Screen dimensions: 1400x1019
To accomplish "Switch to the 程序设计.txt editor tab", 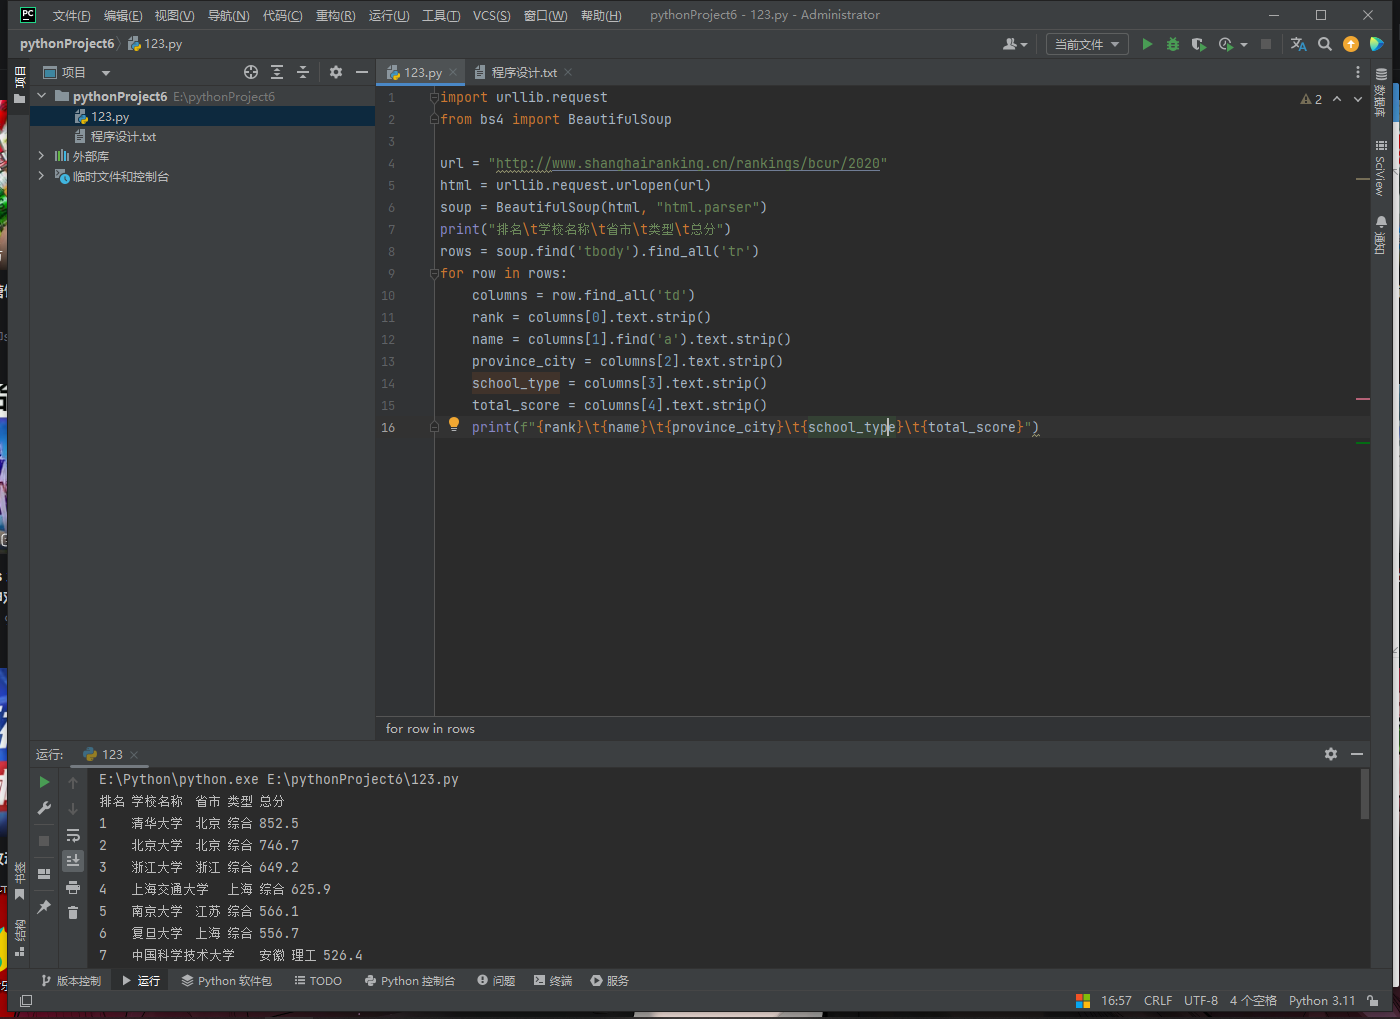I will tap(523, 72).
